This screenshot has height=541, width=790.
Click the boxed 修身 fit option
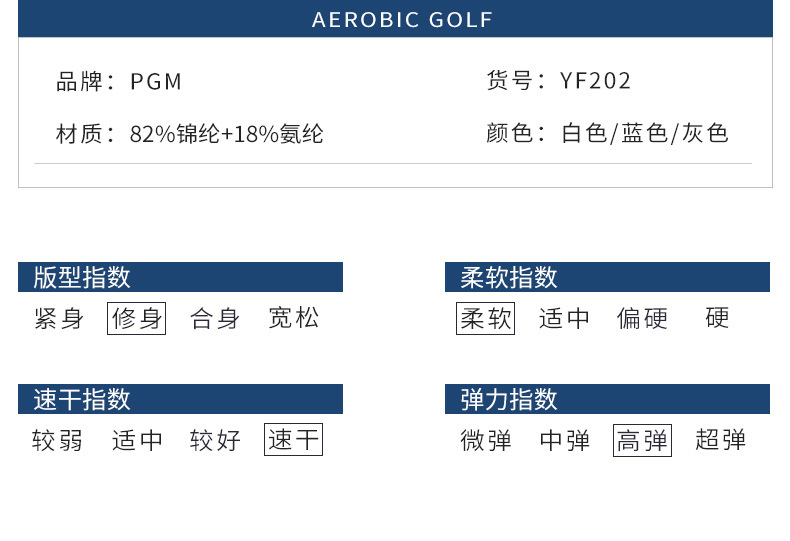click(136, 319)
